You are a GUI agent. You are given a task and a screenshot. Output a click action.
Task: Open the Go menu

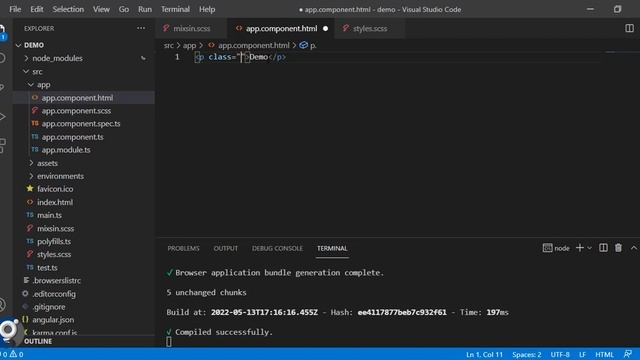(x=124, y=9)
